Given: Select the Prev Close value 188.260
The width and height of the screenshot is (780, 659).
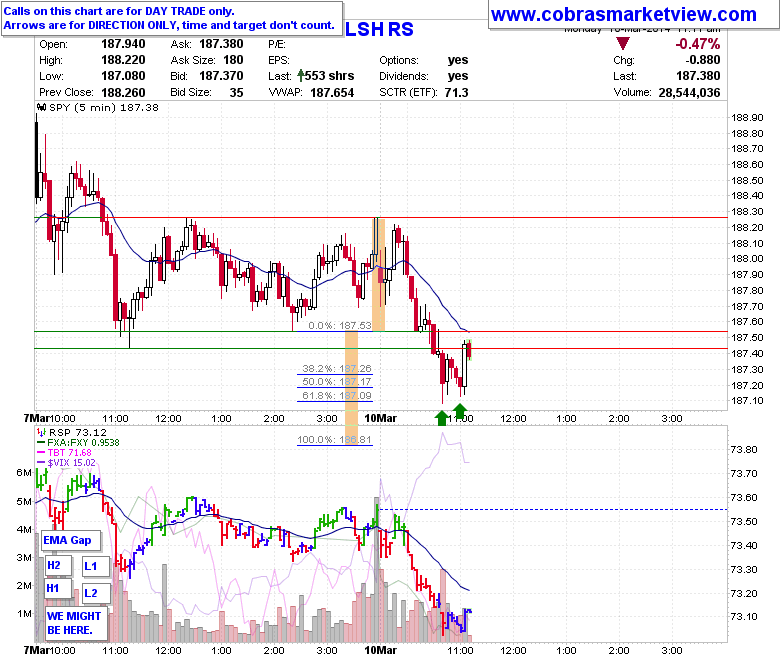Looking at the screenshot, I should (123, 93).
